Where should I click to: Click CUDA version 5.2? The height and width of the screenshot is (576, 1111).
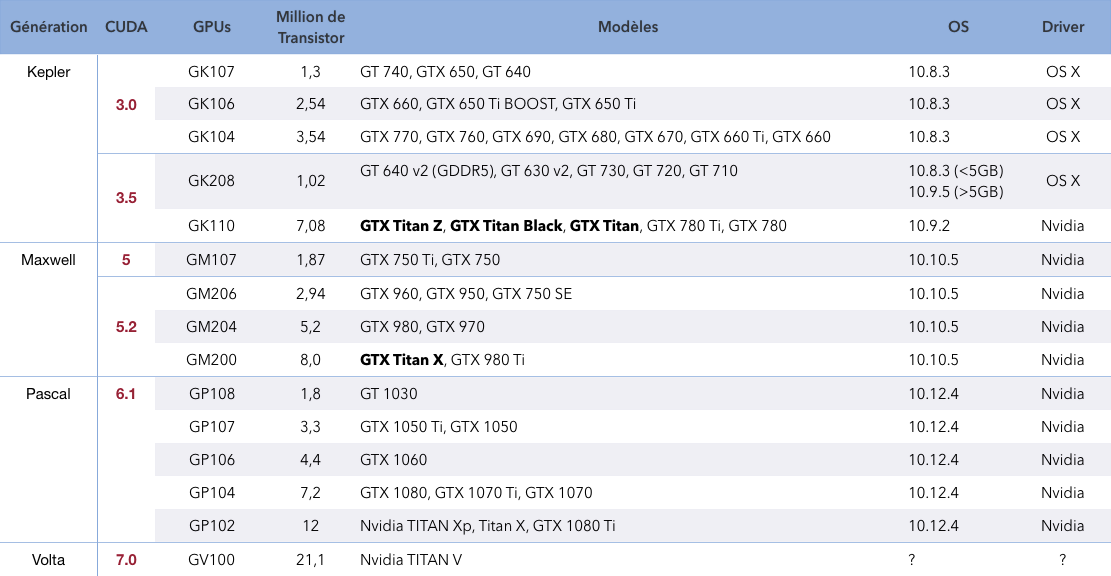point(126,327)
